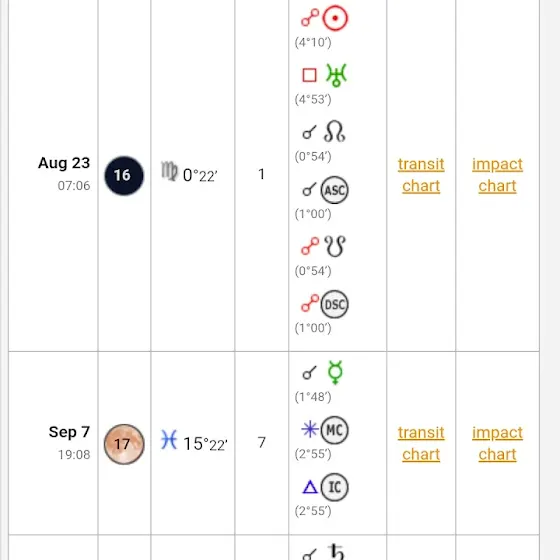The image size is (560, 560).
Task: Click the blue sextile star symbol
Action: [310, 430]
